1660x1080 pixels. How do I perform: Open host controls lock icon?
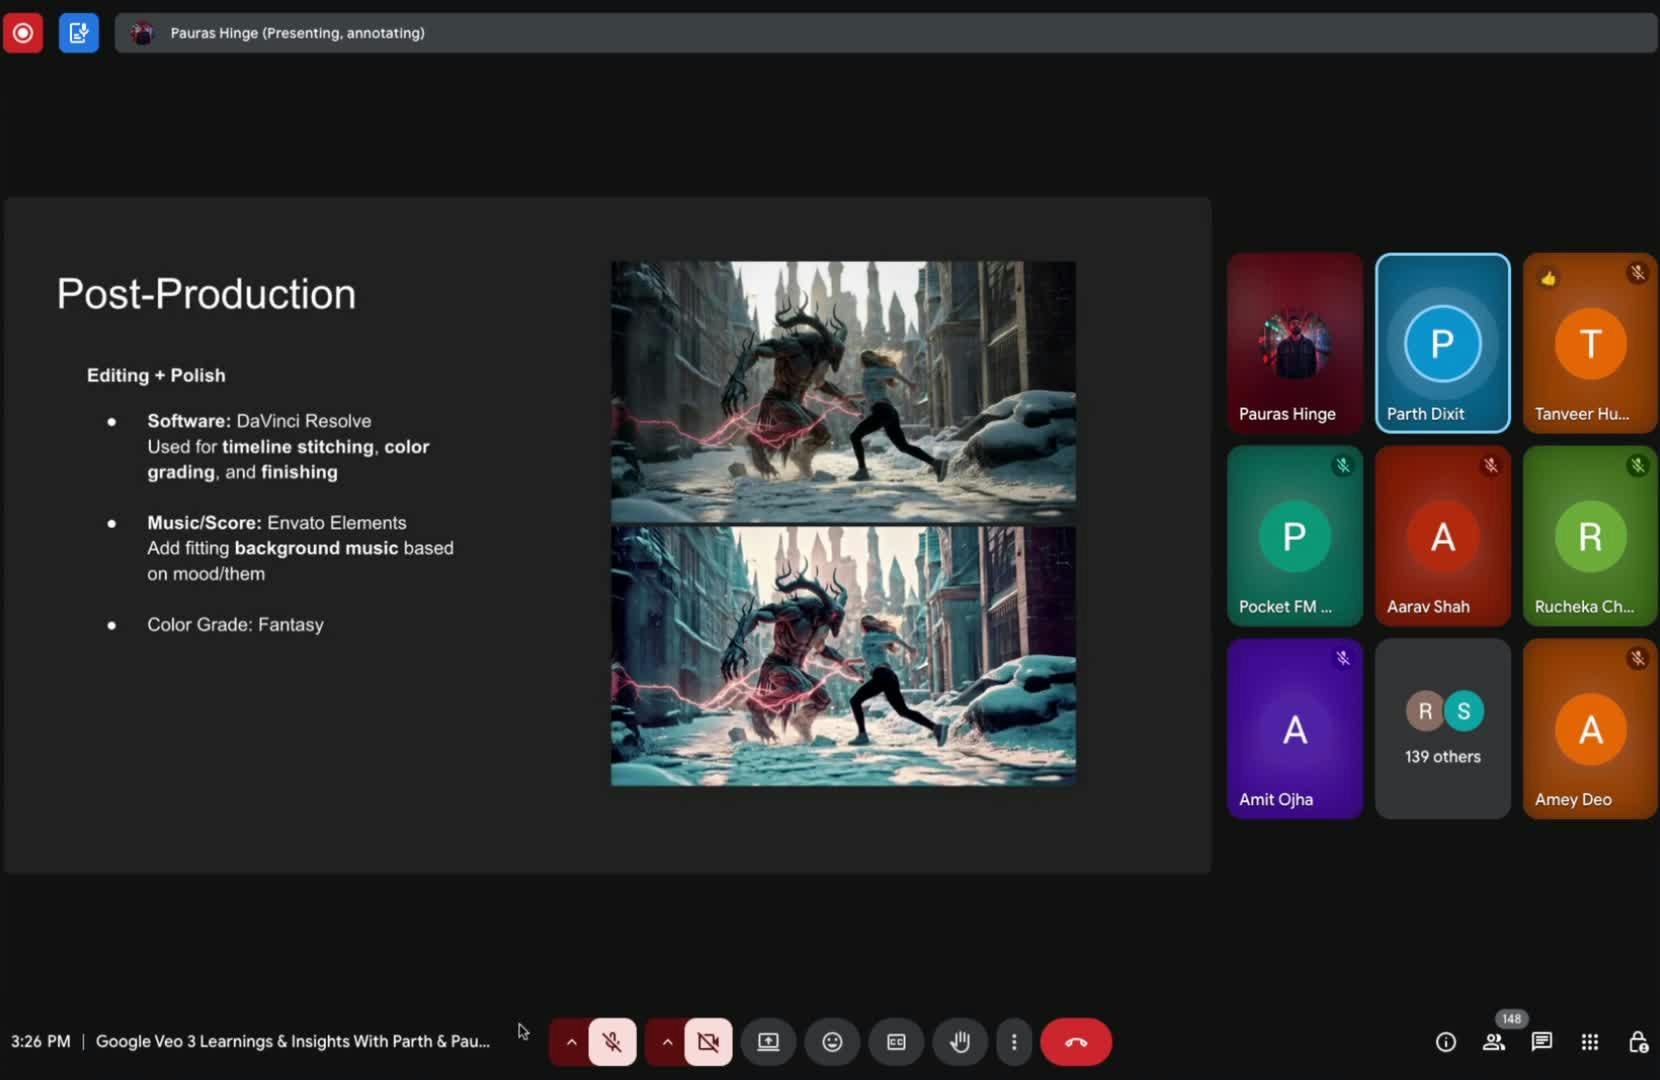pos(1638,1042)
